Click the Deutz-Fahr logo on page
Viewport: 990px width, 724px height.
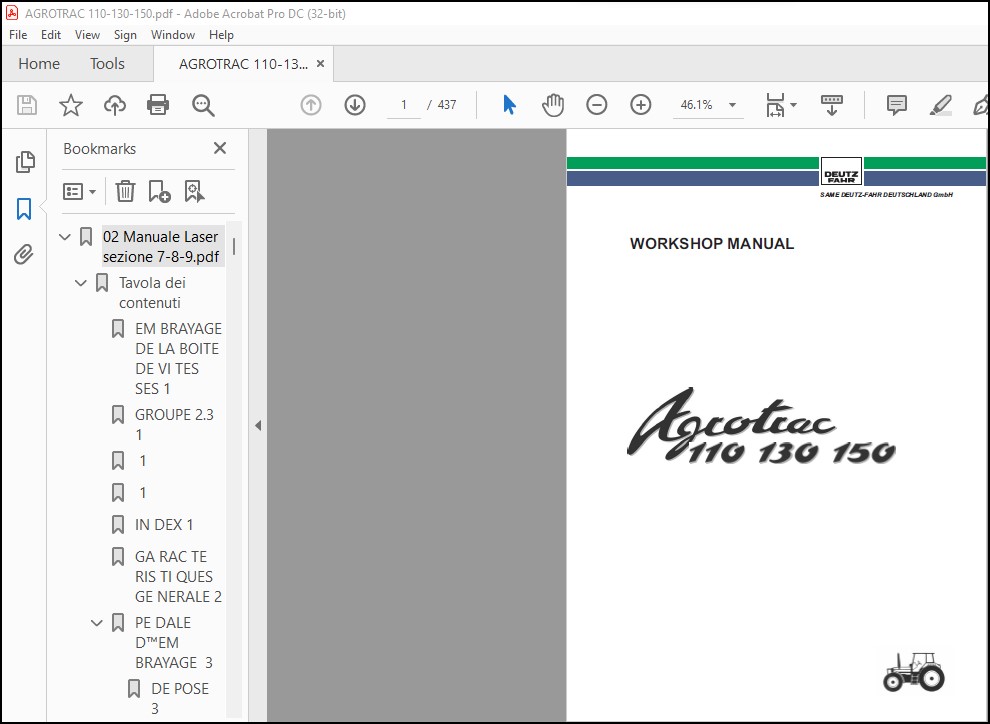click(x=841, y=171)
